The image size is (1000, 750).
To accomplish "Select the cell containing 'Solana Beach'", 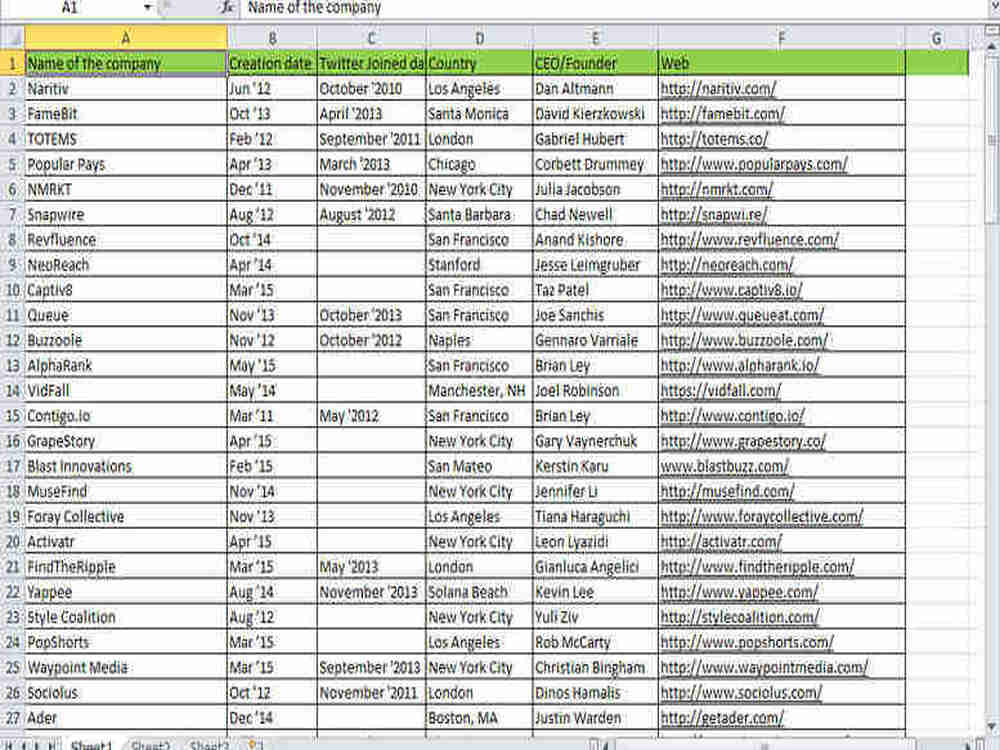I will tap(479, 592).
